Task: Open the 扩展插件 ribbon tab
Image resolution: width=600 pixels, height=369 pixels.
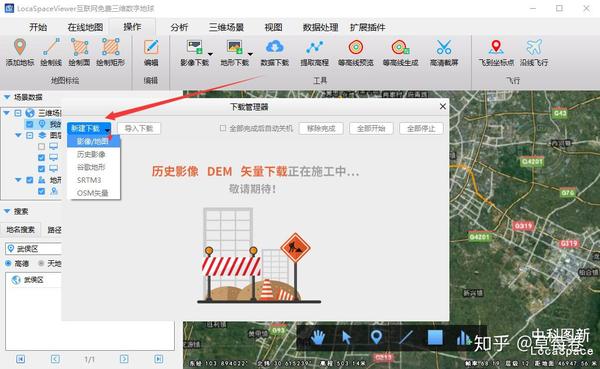Action: (x=367, y=27)
